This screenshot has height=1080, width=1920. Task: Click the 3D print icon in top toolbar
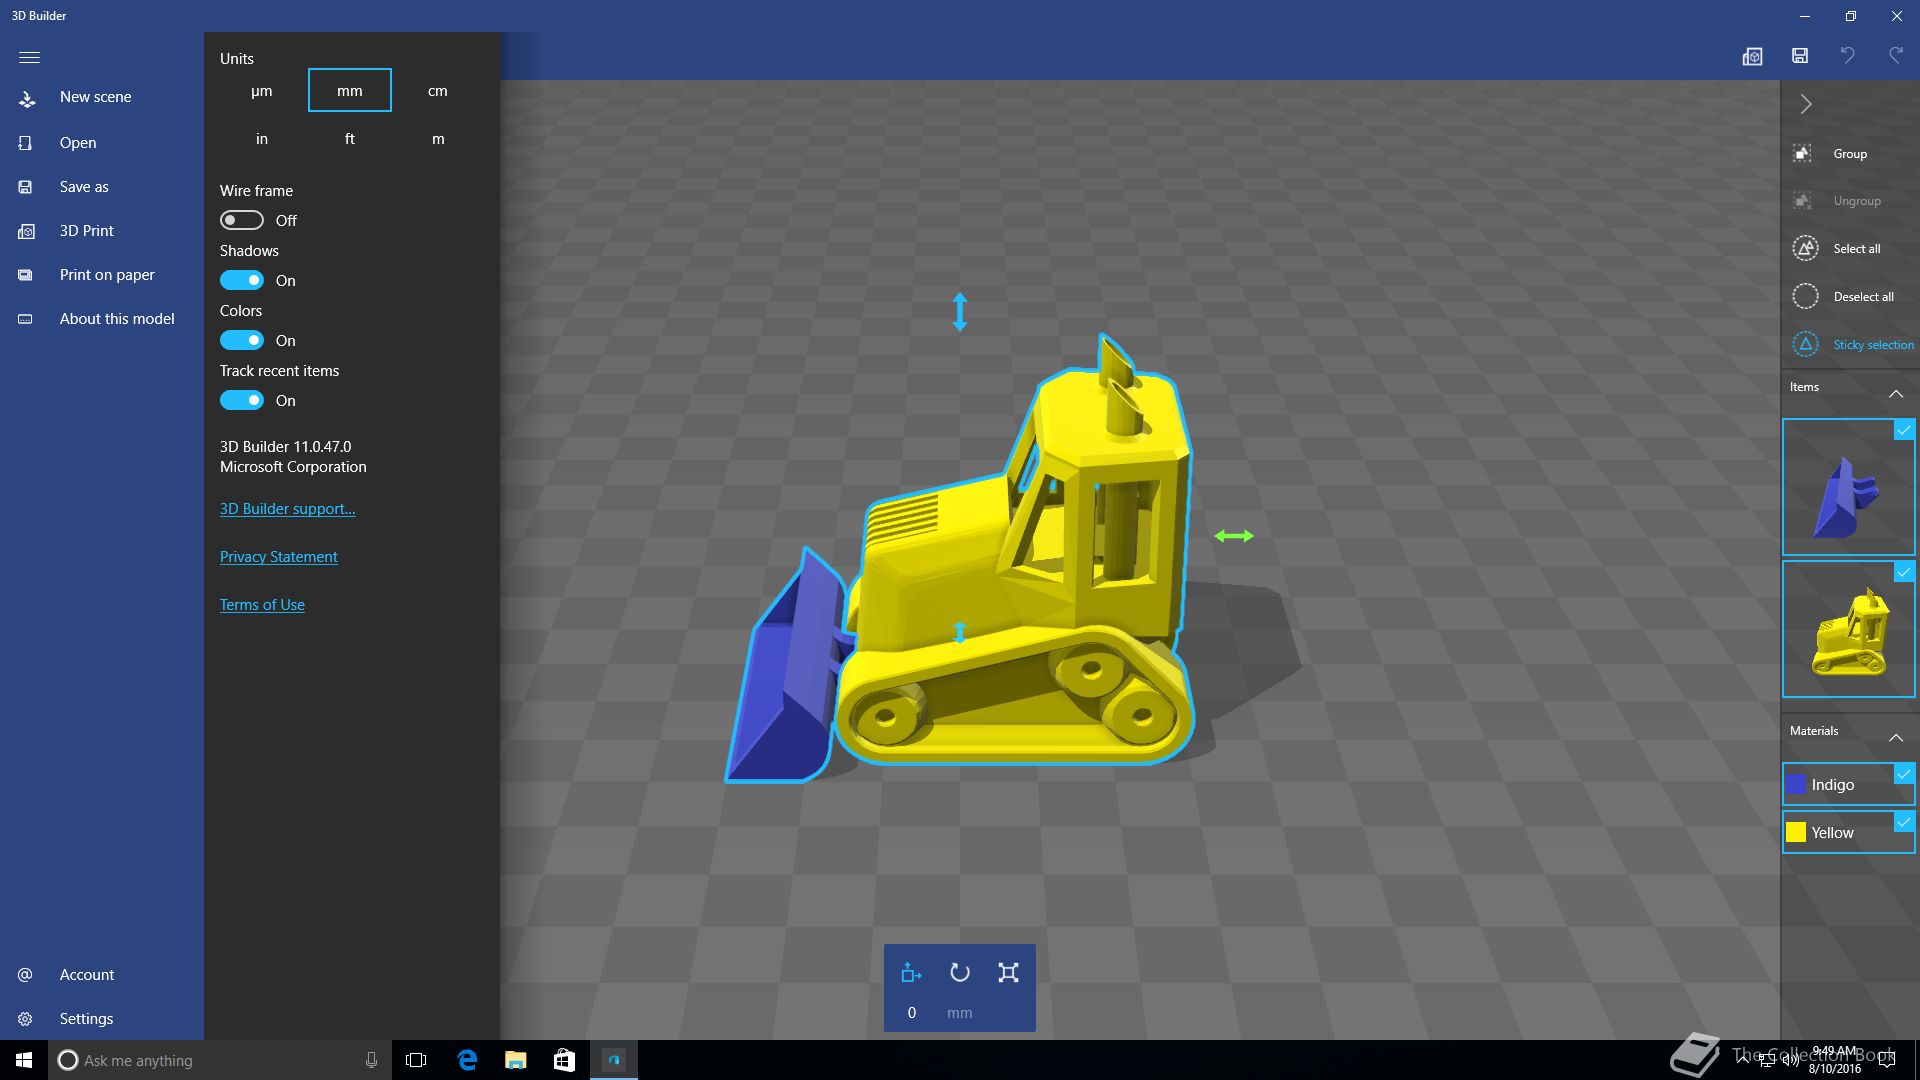click(1752, 56)
